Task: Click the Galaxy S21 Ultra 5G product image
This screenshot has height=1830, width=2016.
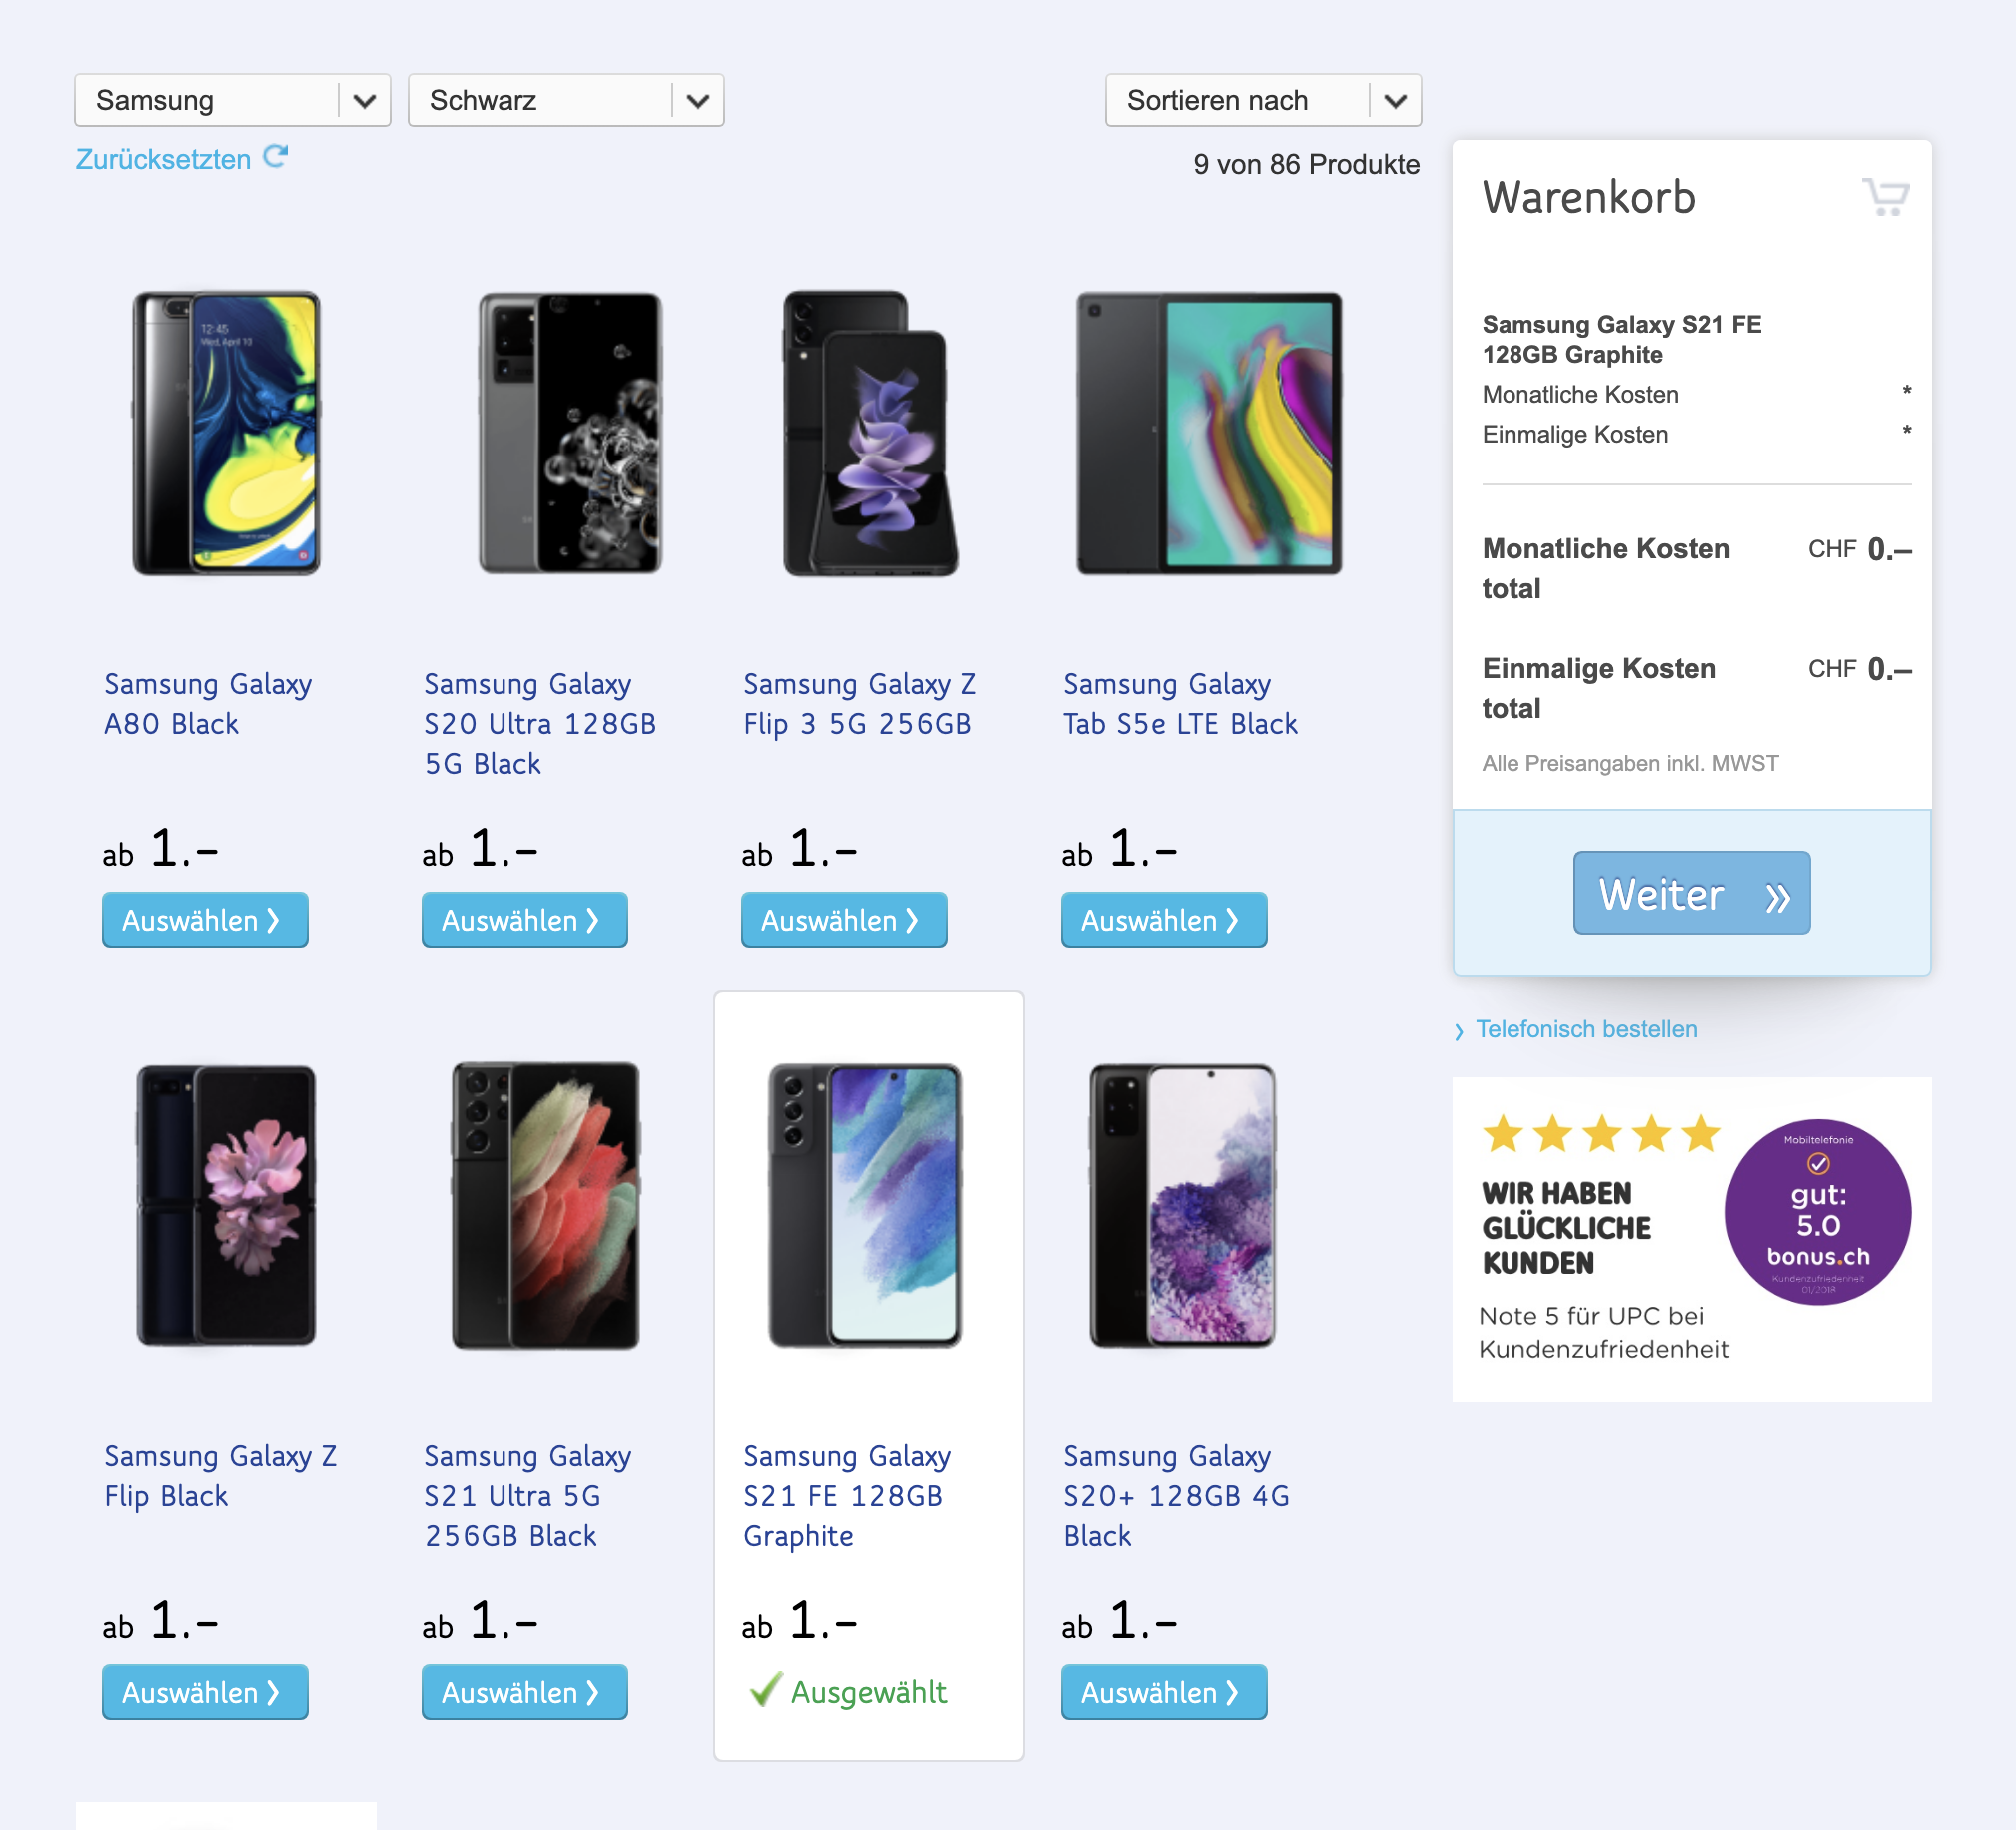Action: [546, 1205]
